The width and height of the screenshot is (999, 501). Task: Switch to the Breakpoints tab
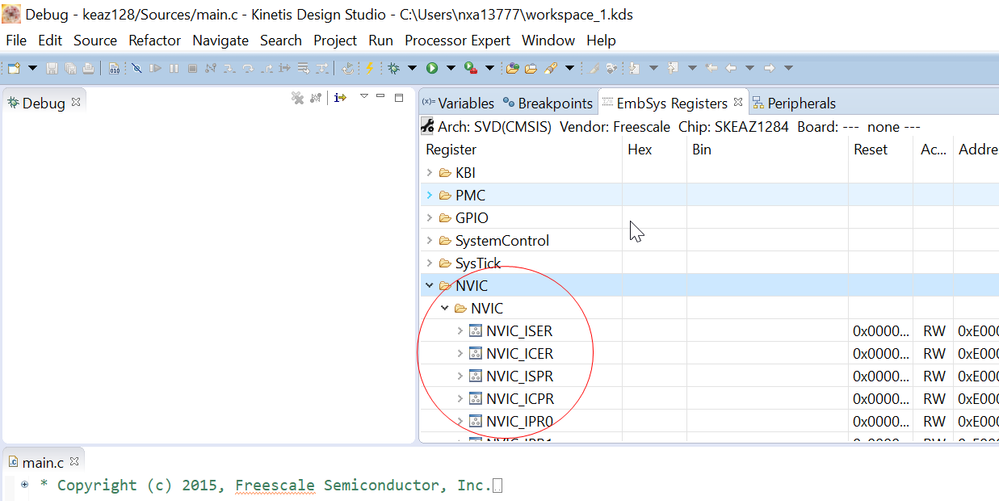point(548,103)
